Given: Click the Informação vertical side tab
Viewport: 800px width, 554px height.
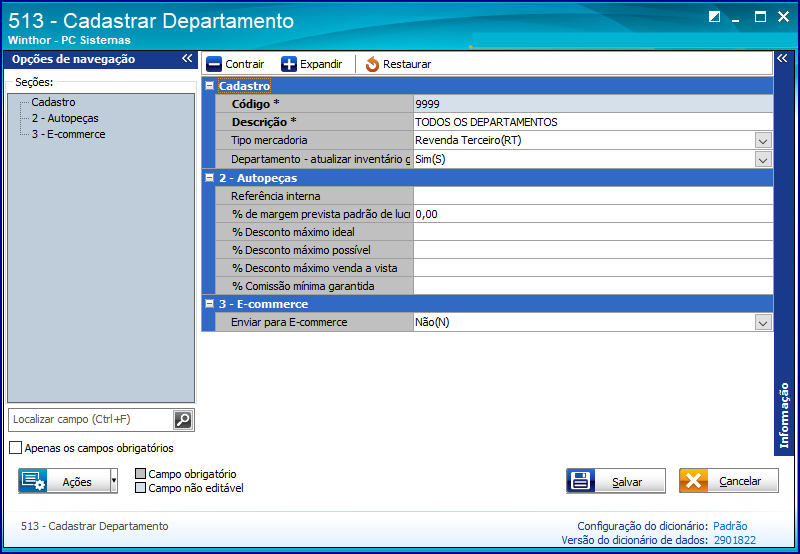Looking at the screenshot, I should coord(784,415).
